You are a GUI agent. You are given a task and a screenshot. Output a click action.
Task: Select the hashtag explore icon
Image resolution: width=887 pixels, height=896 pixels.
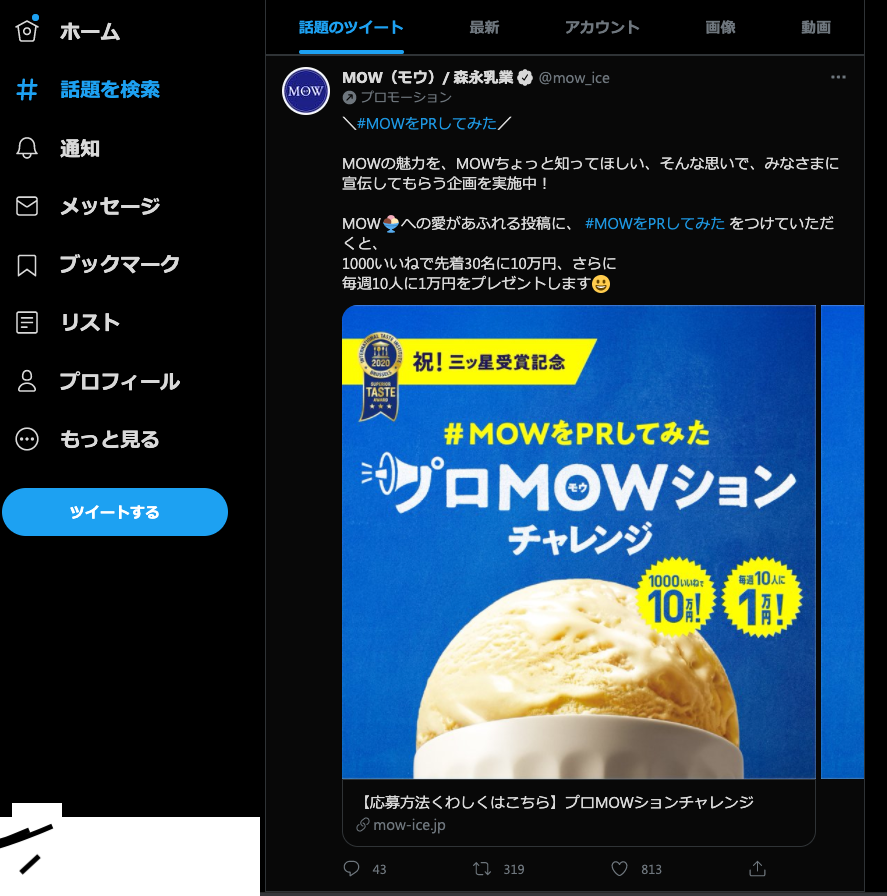(x=27, y=90)
